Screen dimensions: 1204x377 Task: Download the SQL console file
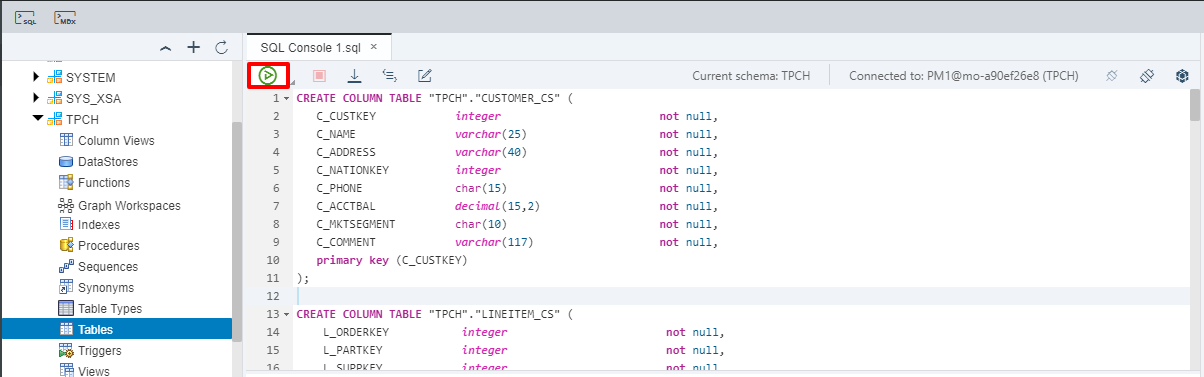coord(354,75)
